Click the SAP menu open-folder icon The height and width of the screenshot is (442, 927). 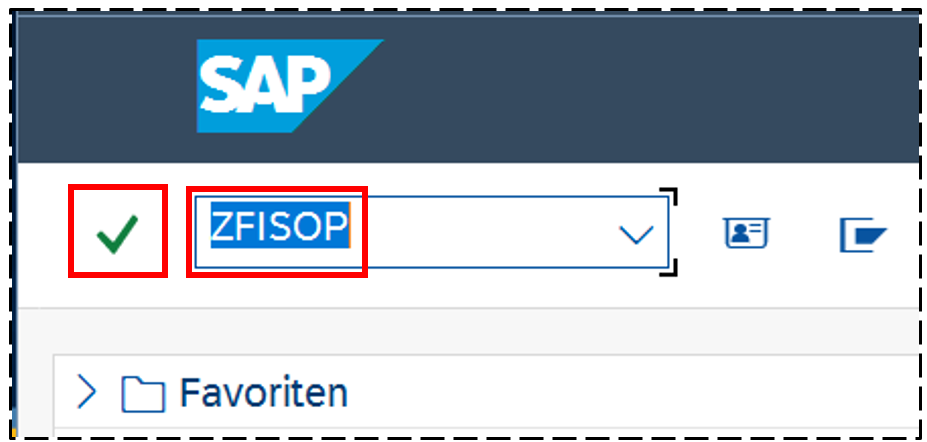864,235
